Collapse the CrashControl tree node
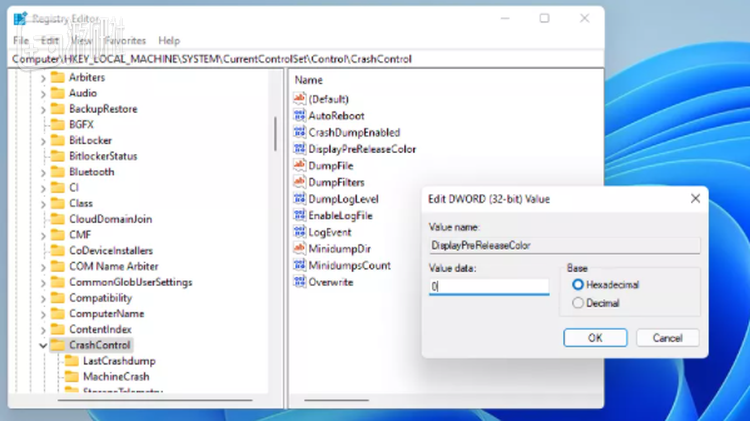Viewport: 750px width, 421px height. coord(43,345)
